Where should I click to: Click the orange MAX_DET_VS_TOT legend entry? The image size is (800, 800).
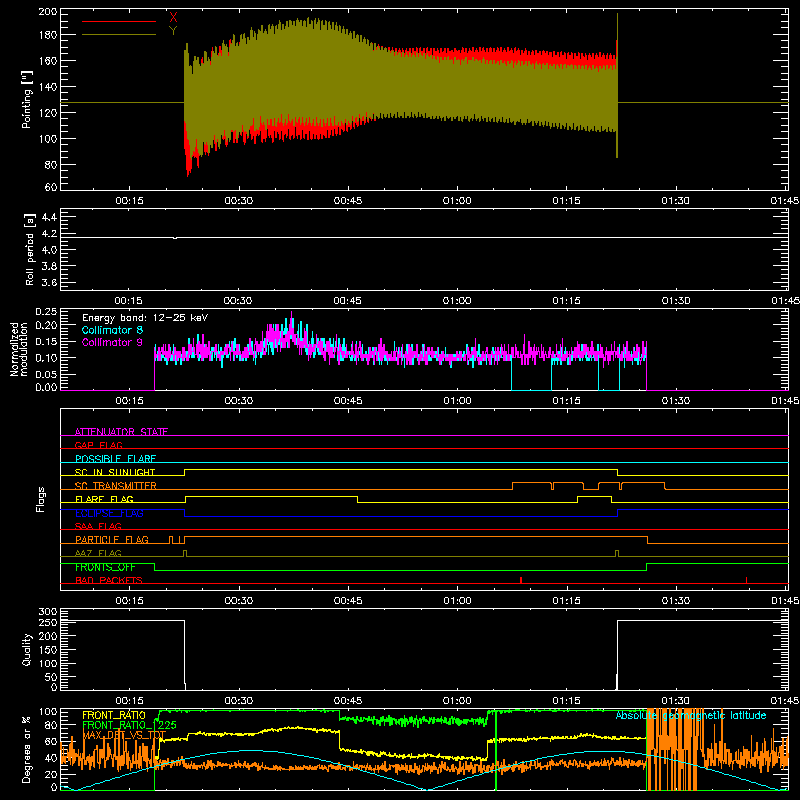[x=124, y=735]
